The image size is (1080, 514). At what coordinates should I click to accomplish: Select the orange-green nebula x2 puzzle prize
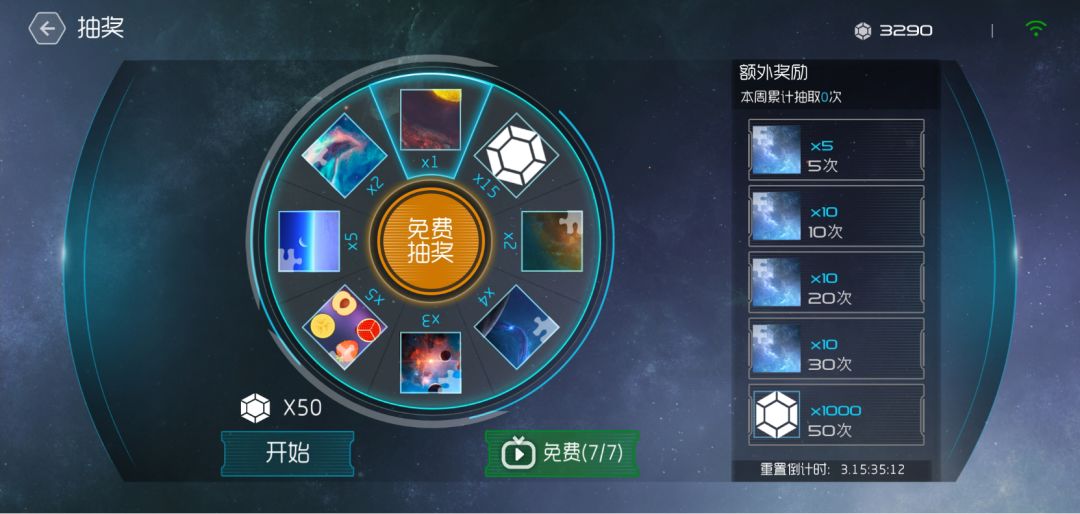tap(552, 241)
